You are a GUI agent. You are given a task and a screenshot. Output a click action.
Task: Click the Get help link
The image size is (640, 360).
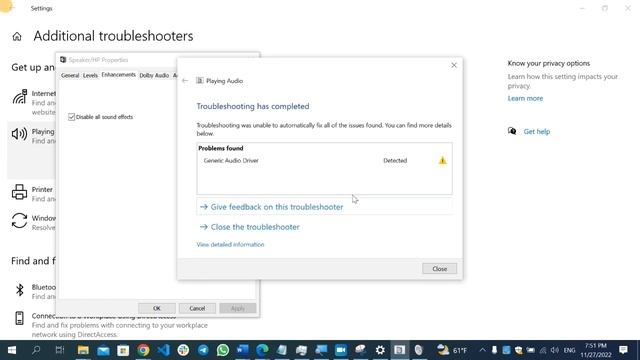[537, 131]
